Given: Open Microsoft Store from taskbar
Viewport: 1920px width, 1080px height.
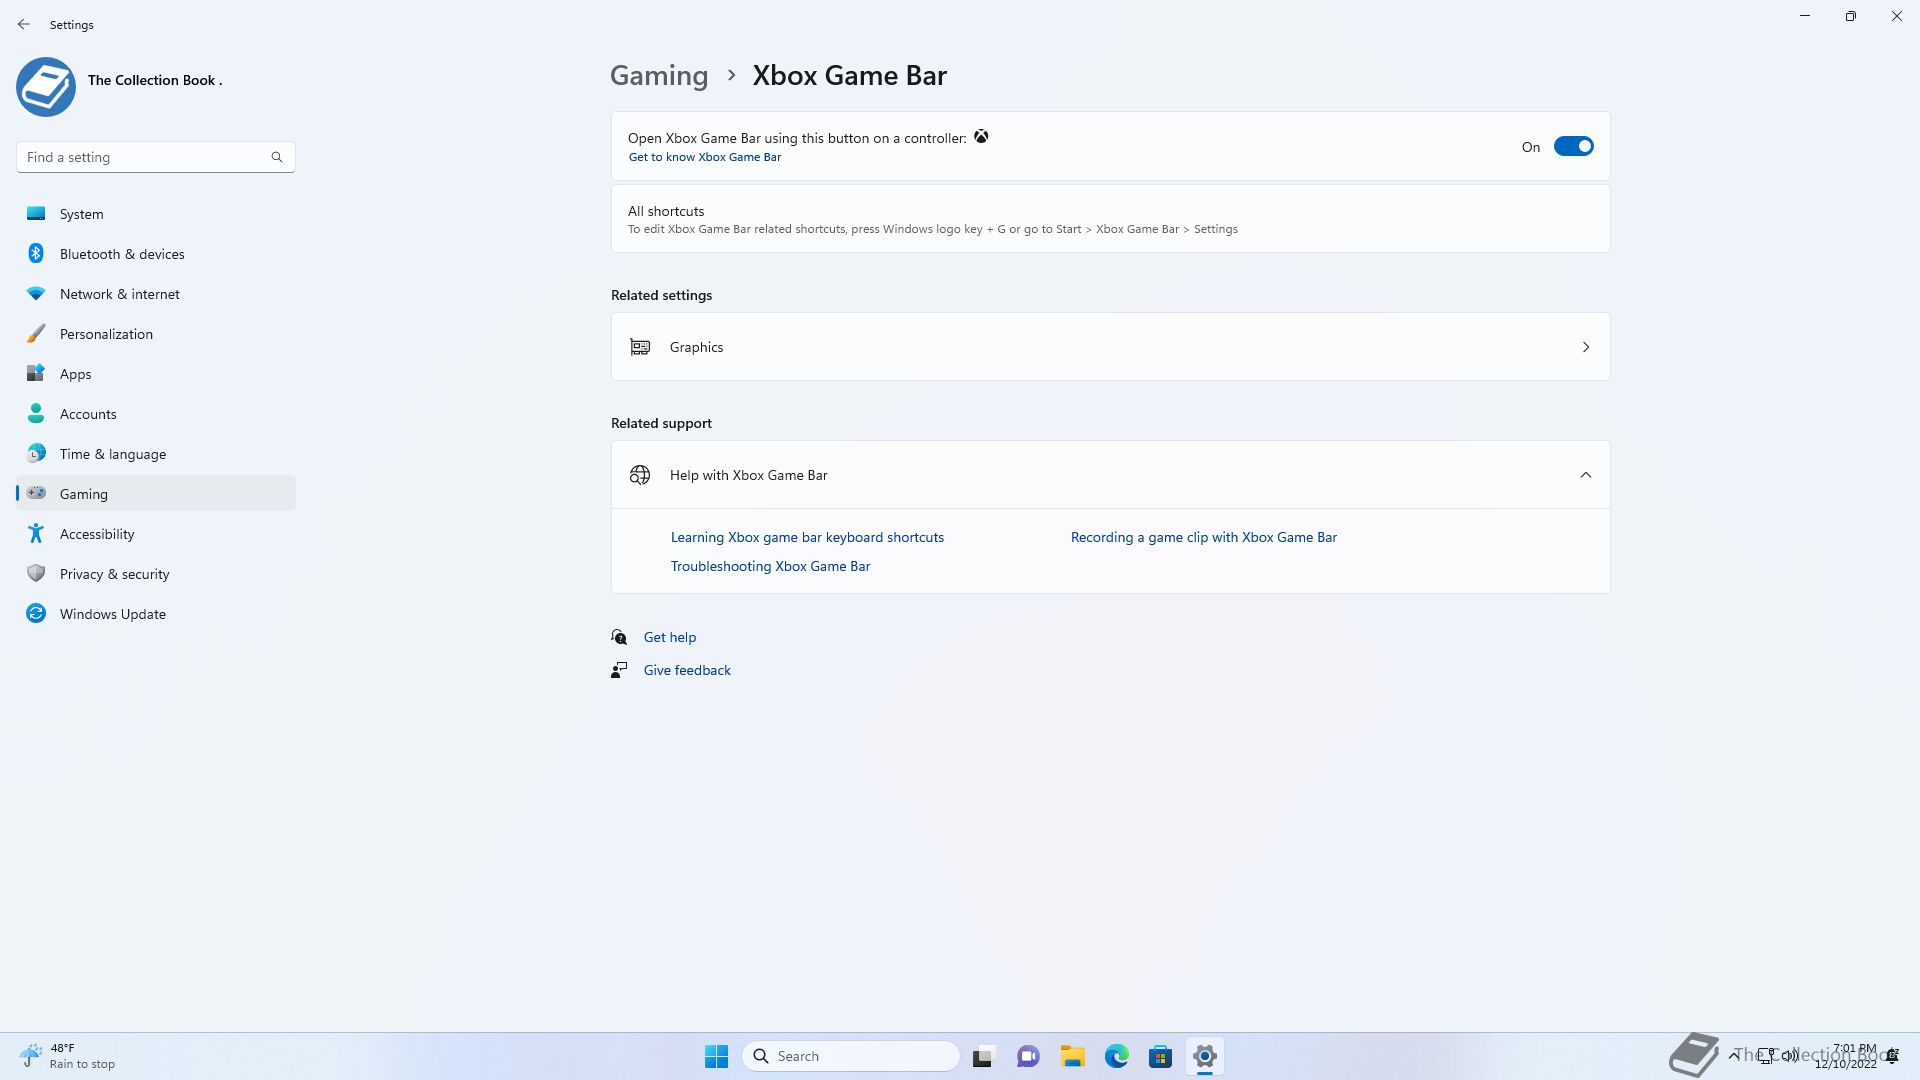Looking at the screenshot, I should 1160,1056.
